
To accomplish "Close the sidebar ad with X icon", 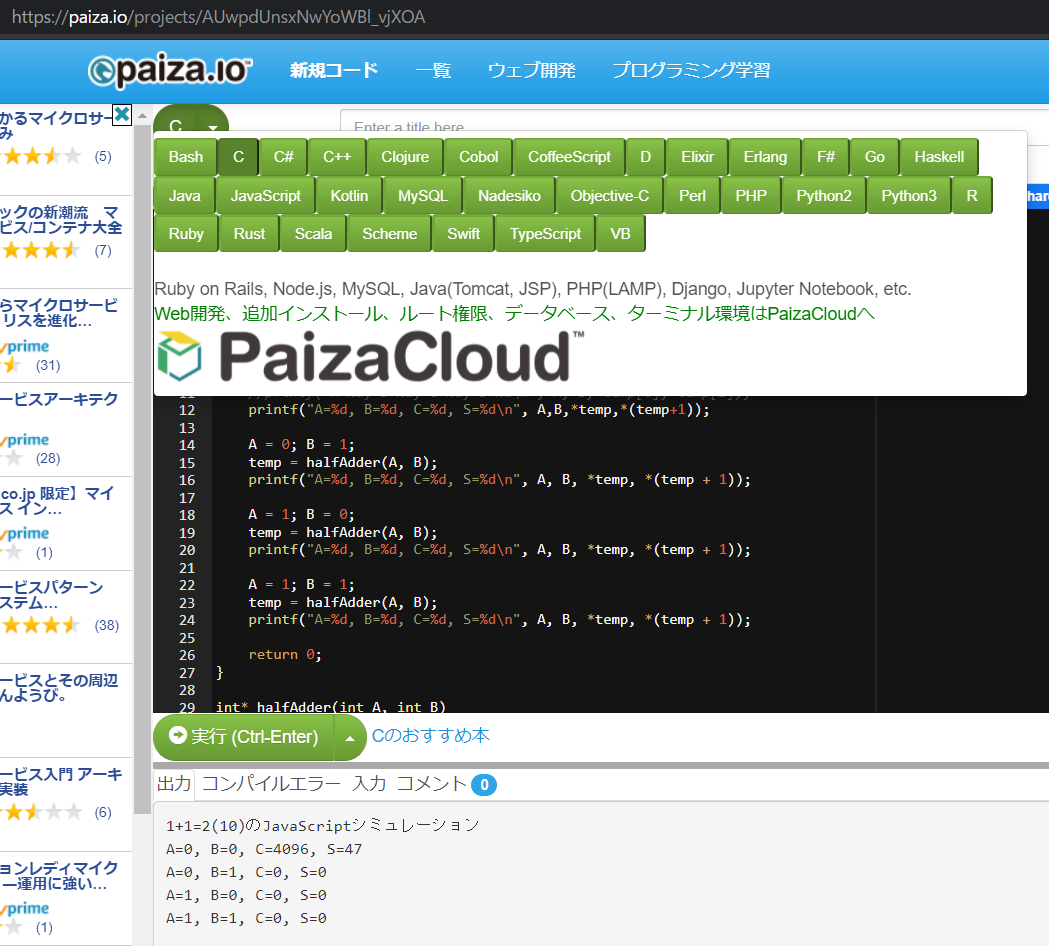I will point(122,114).
